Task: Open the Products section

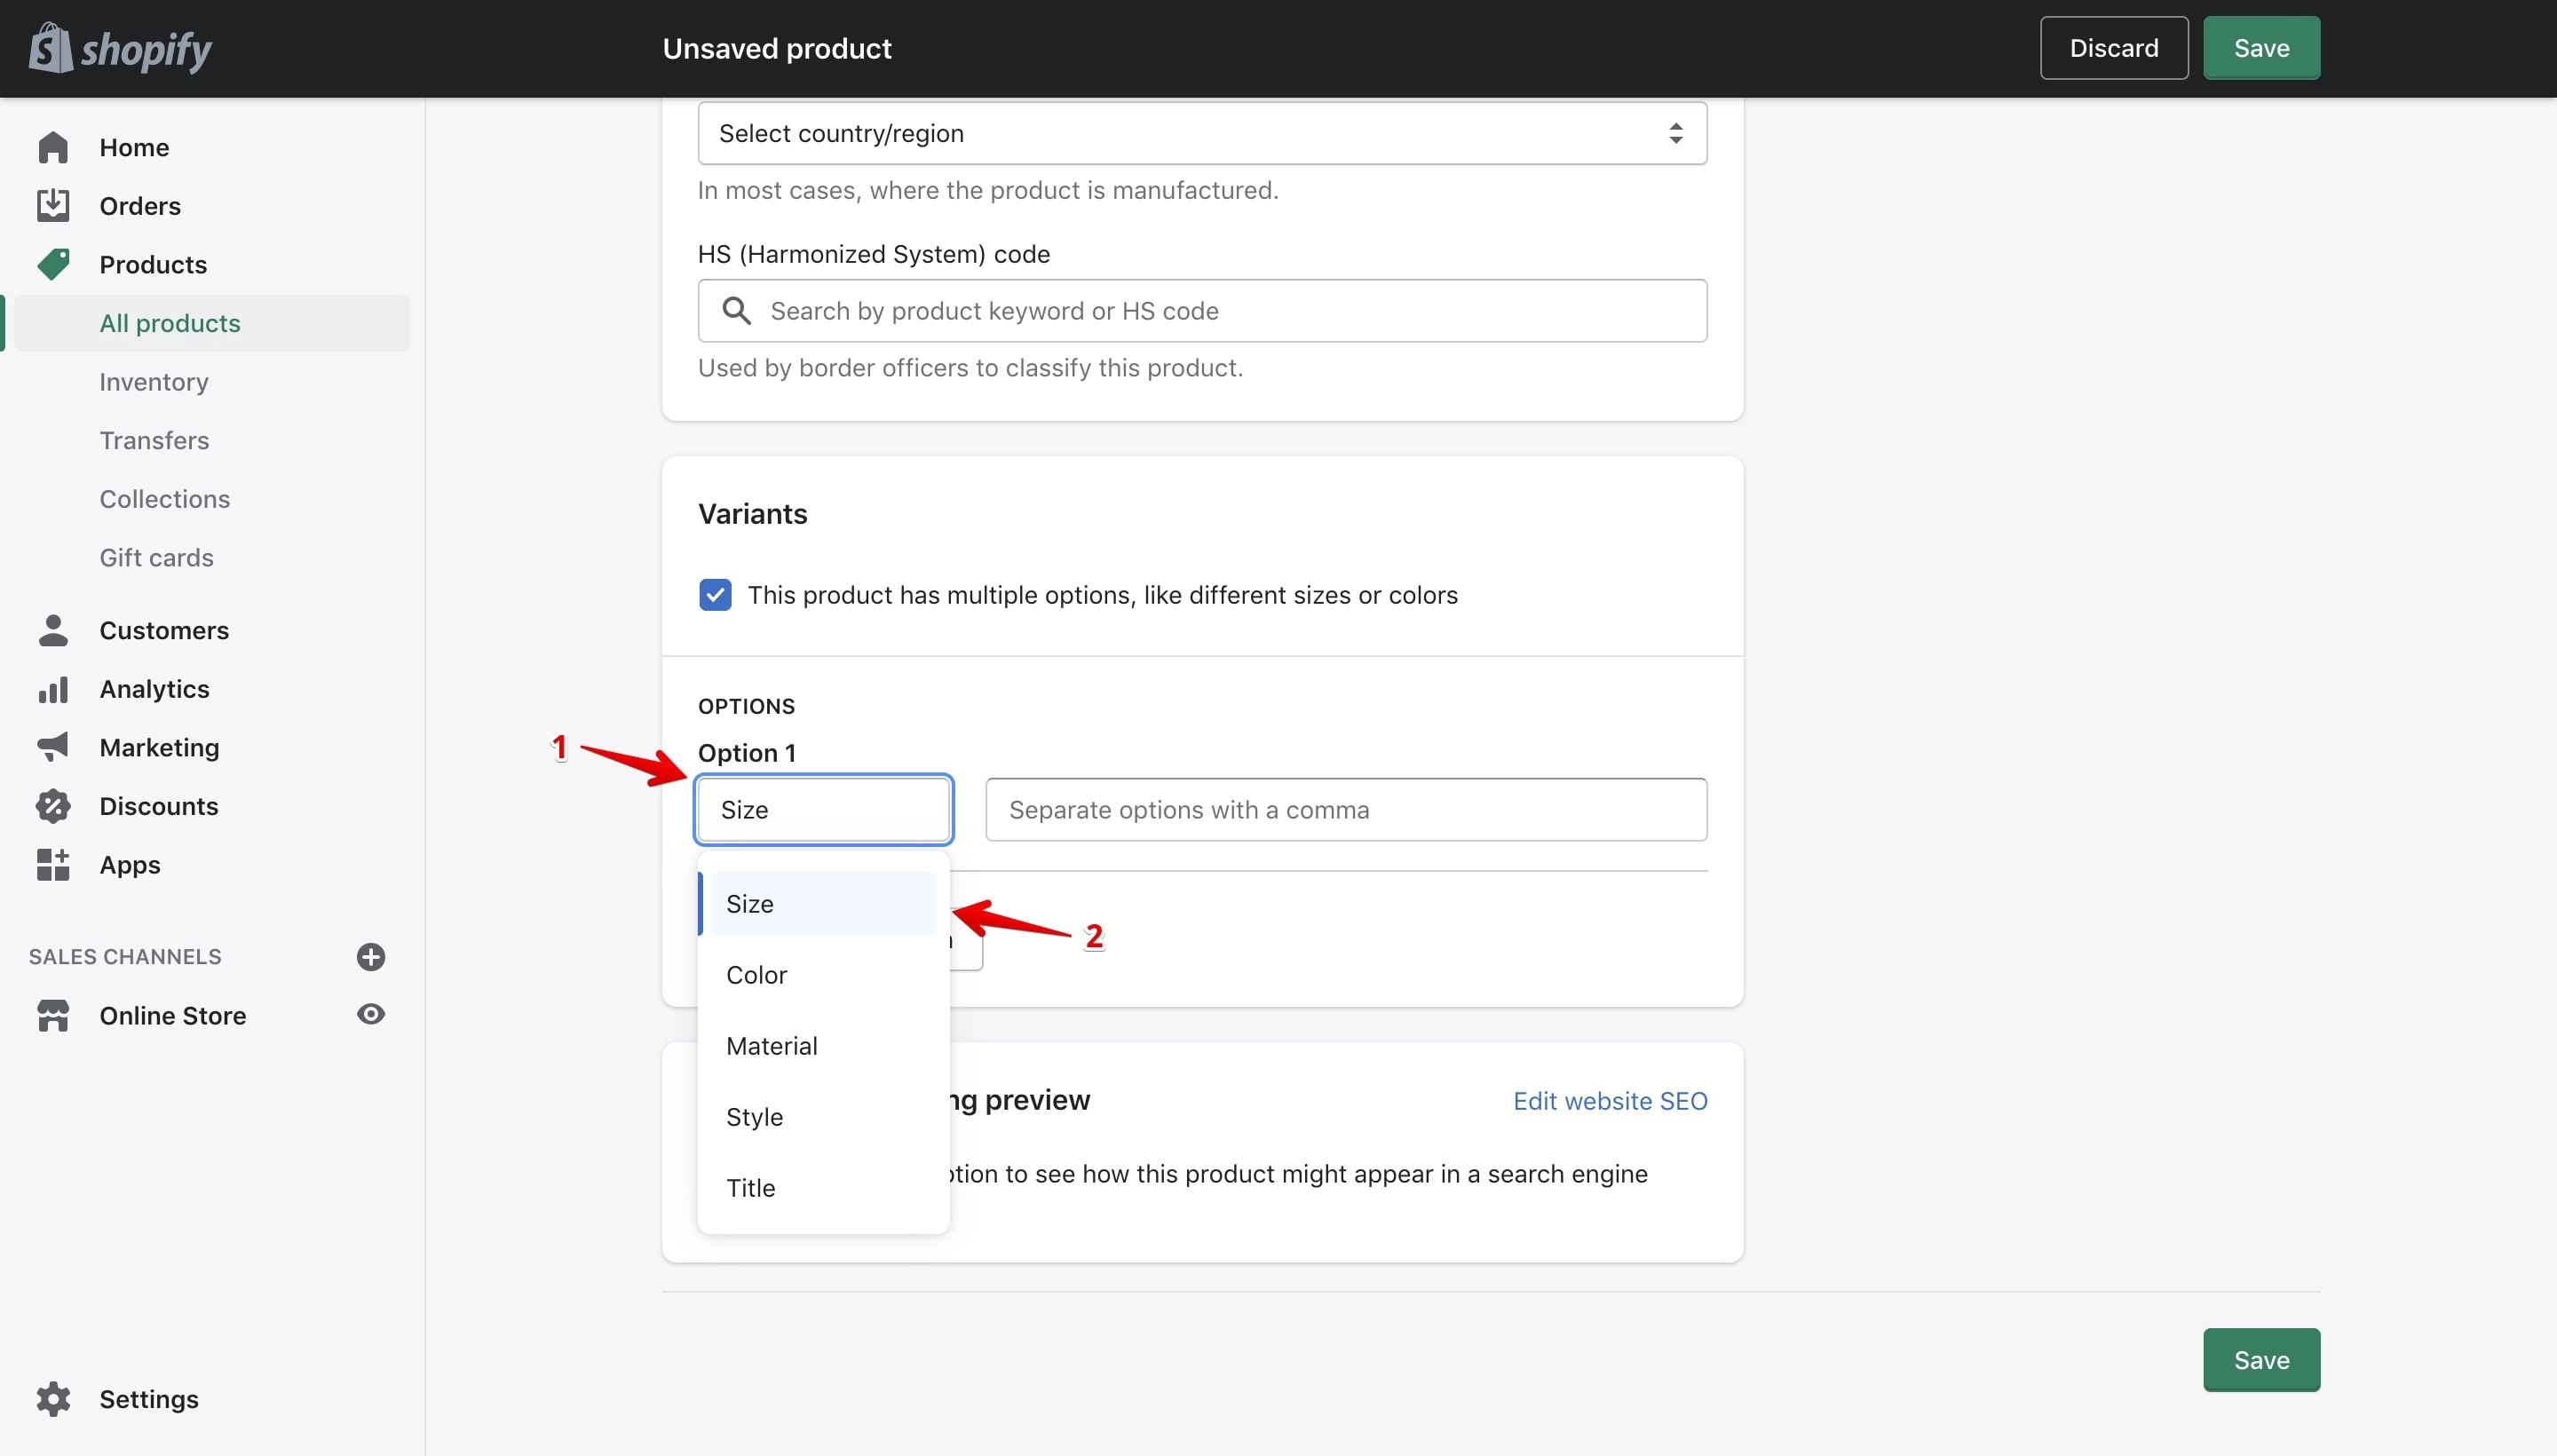Action: [153, 264]
